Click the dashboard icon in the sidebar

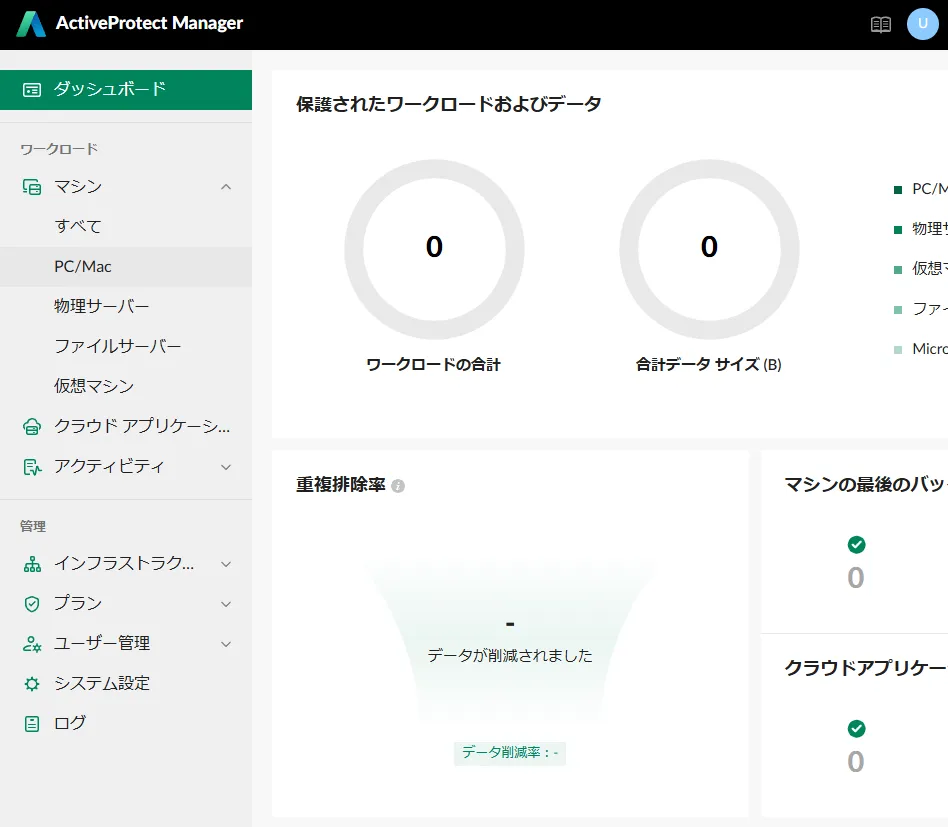click(x=31, y=90)
